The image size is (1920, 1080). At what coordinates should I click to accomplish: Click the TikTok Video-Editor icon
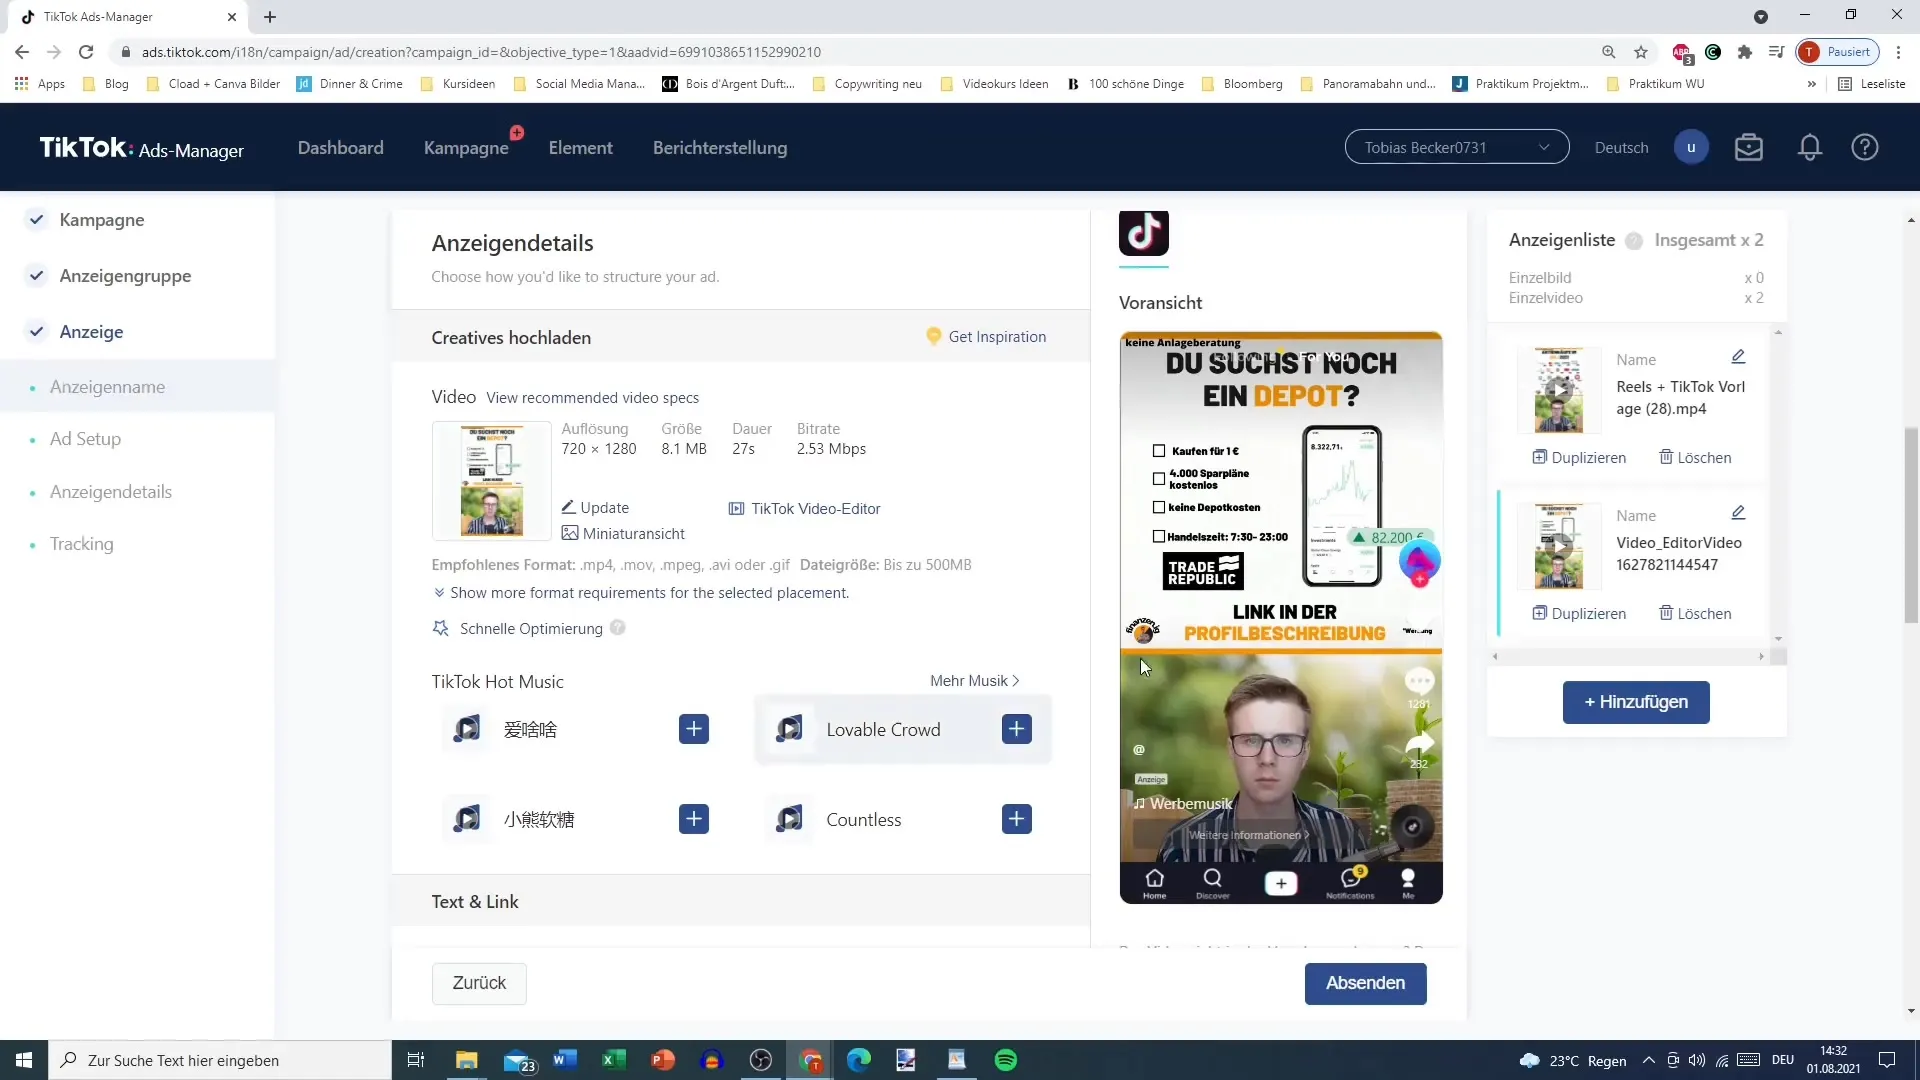point(736,508)
